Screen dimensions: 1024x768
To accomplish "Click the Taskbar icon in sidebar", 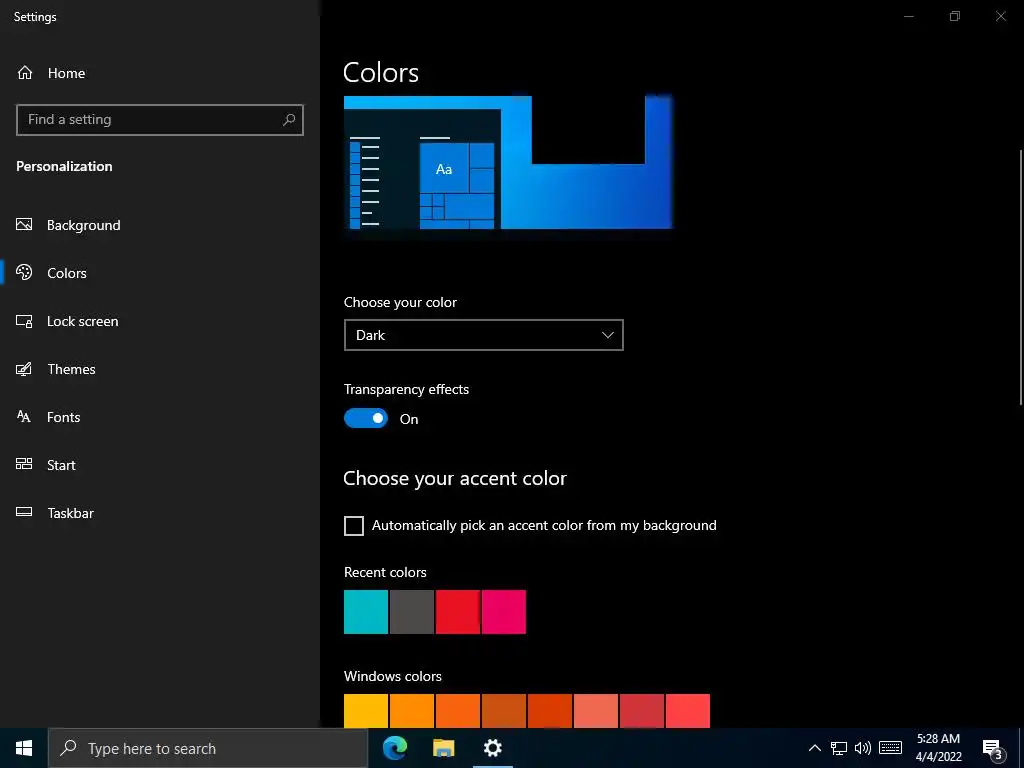I will point(24,512).
